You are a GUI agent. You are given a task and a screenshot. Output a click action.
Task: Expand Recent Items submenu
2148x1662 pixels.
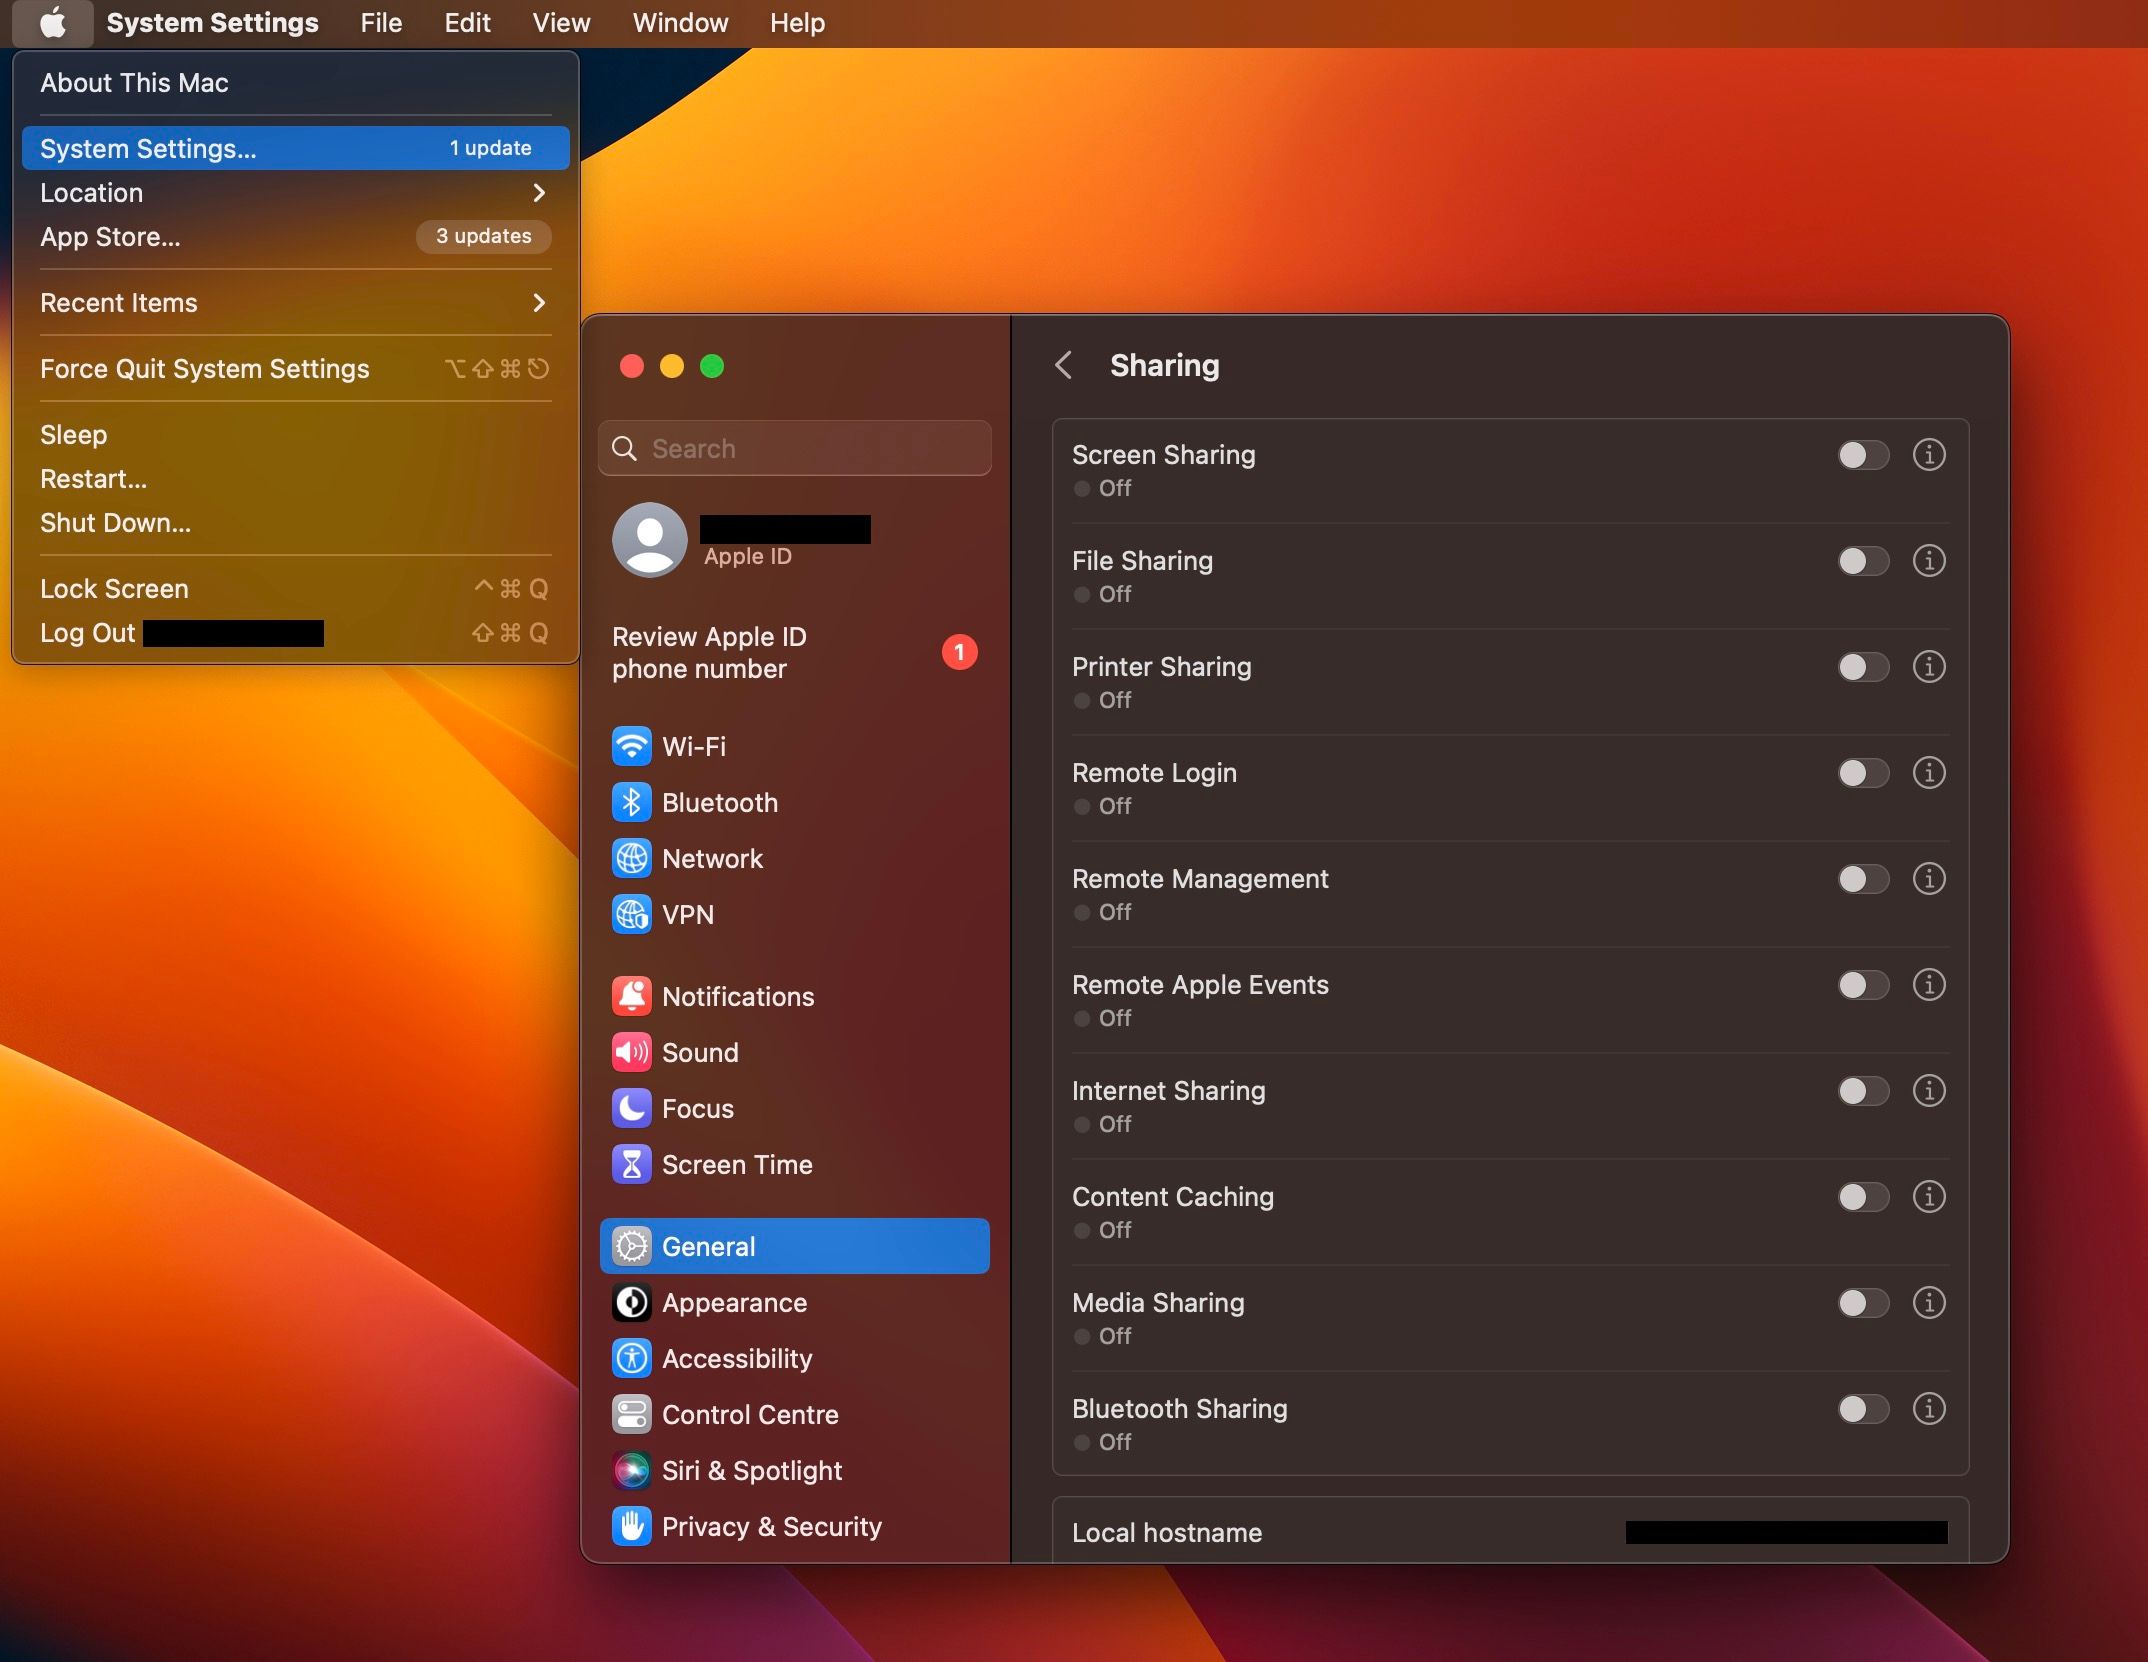point(291,302)
